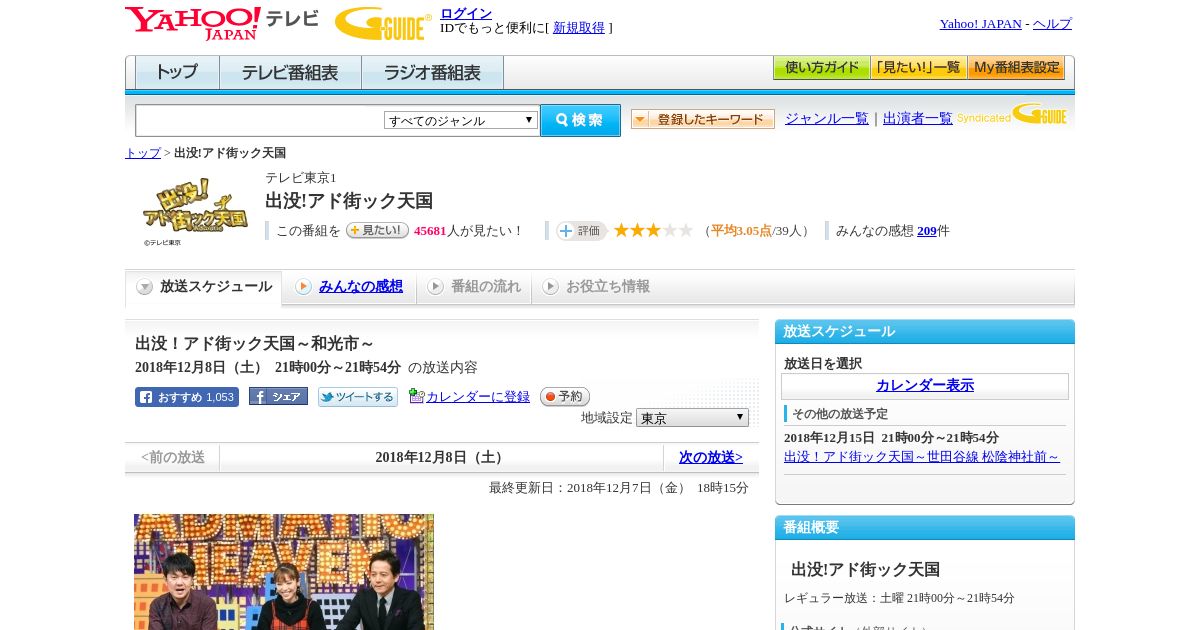Switch to the トップ tab
Image resolution: width=1200 pixels, height=630 pixels.
click(177, 73)
